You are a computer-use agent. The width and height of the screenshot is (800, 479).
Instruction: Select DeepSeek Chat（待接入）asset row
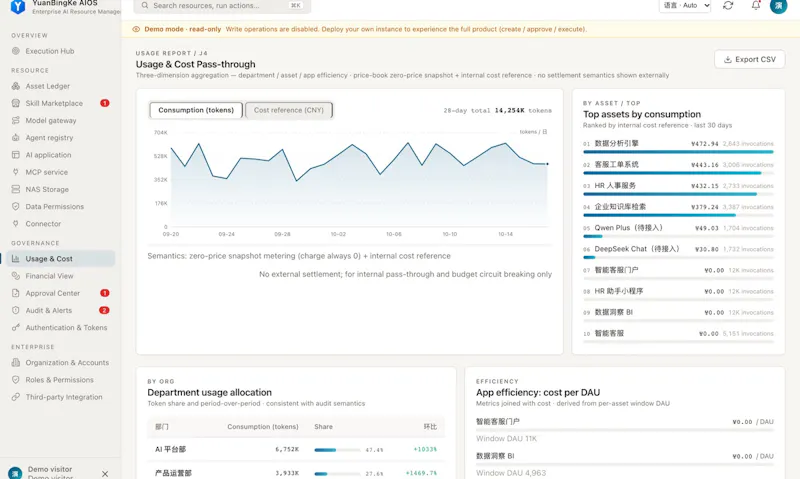tap(678, 251)
